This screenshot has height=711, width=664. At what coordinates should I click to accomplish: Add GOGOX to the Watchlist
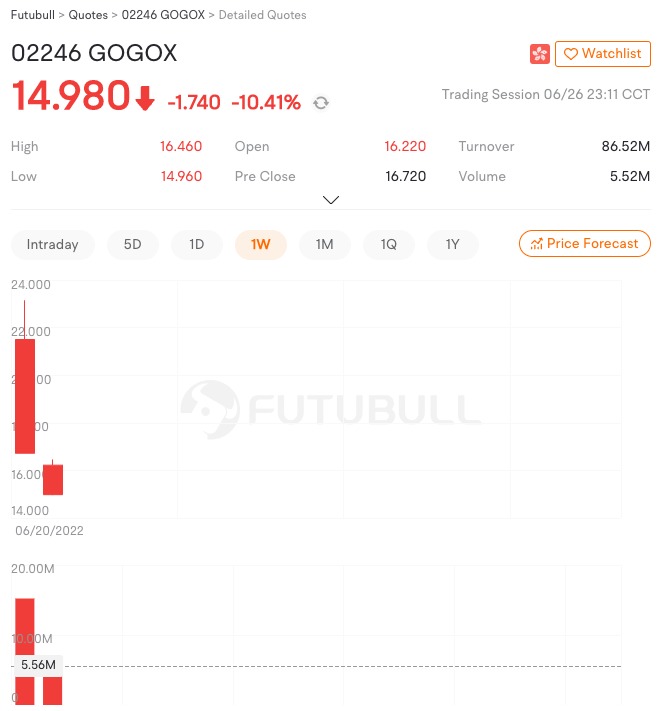(x=603, y=54)
